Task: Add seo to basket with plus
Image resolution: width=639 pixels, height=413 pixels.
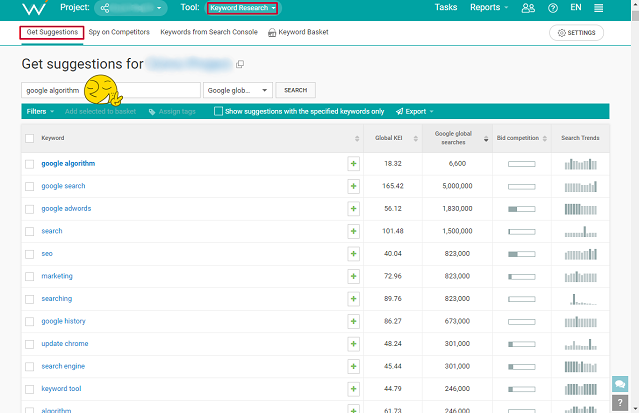Action: point(353,254)
